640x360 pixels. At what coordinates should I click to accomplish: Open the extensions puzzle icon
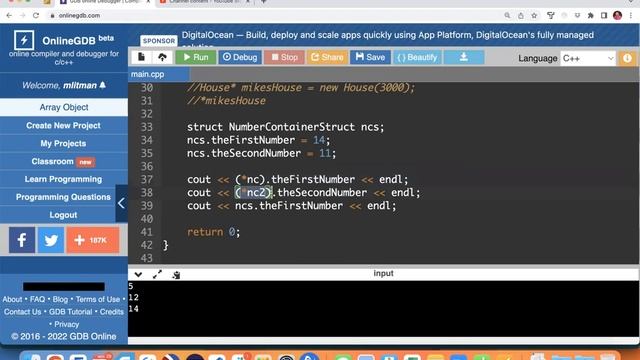[591, 16]
